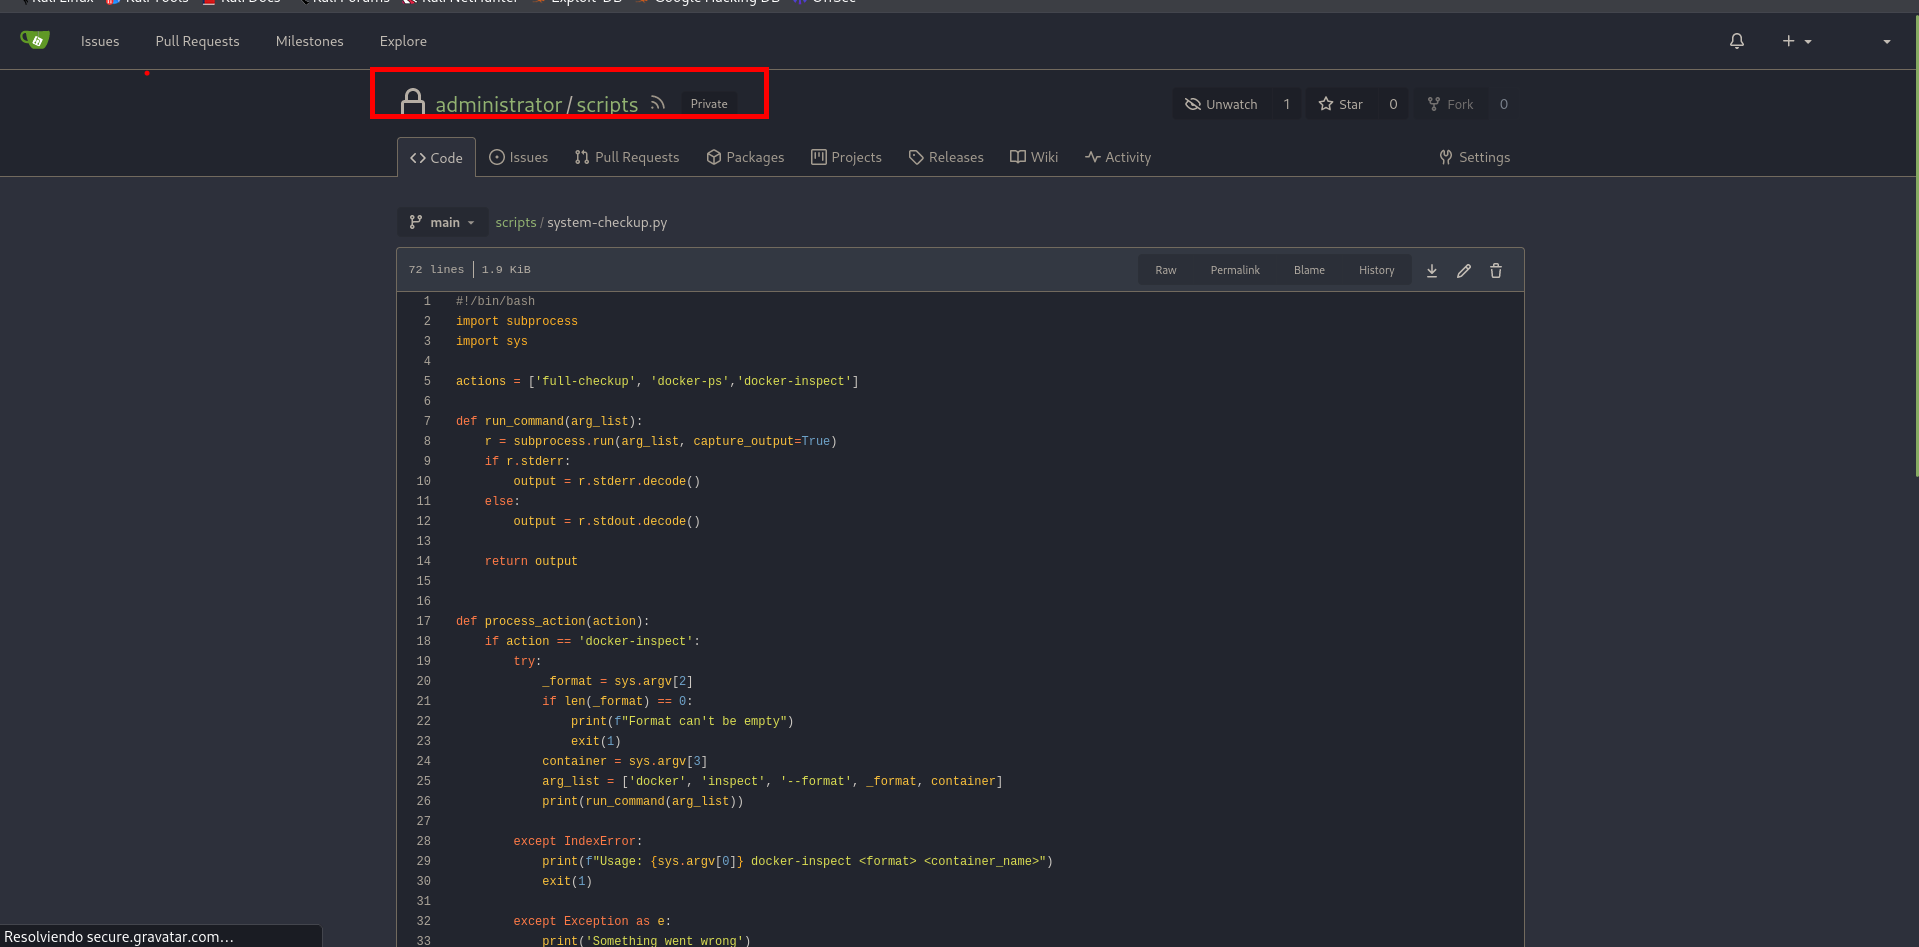1919x947 pixels.
Task: Click the administrator owner link
Action: (x=498, y=104)
